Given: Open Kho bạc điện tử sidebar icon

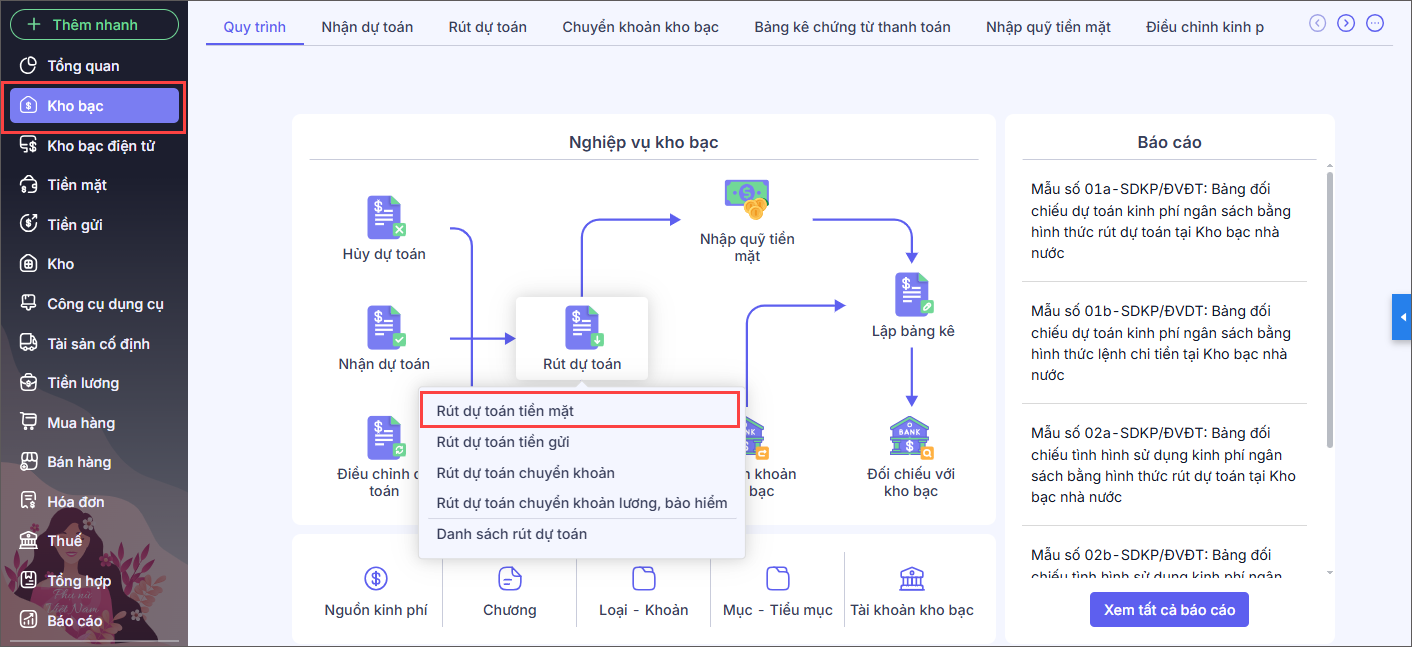Looking at the screenshot, I should [x=30, y=146].
